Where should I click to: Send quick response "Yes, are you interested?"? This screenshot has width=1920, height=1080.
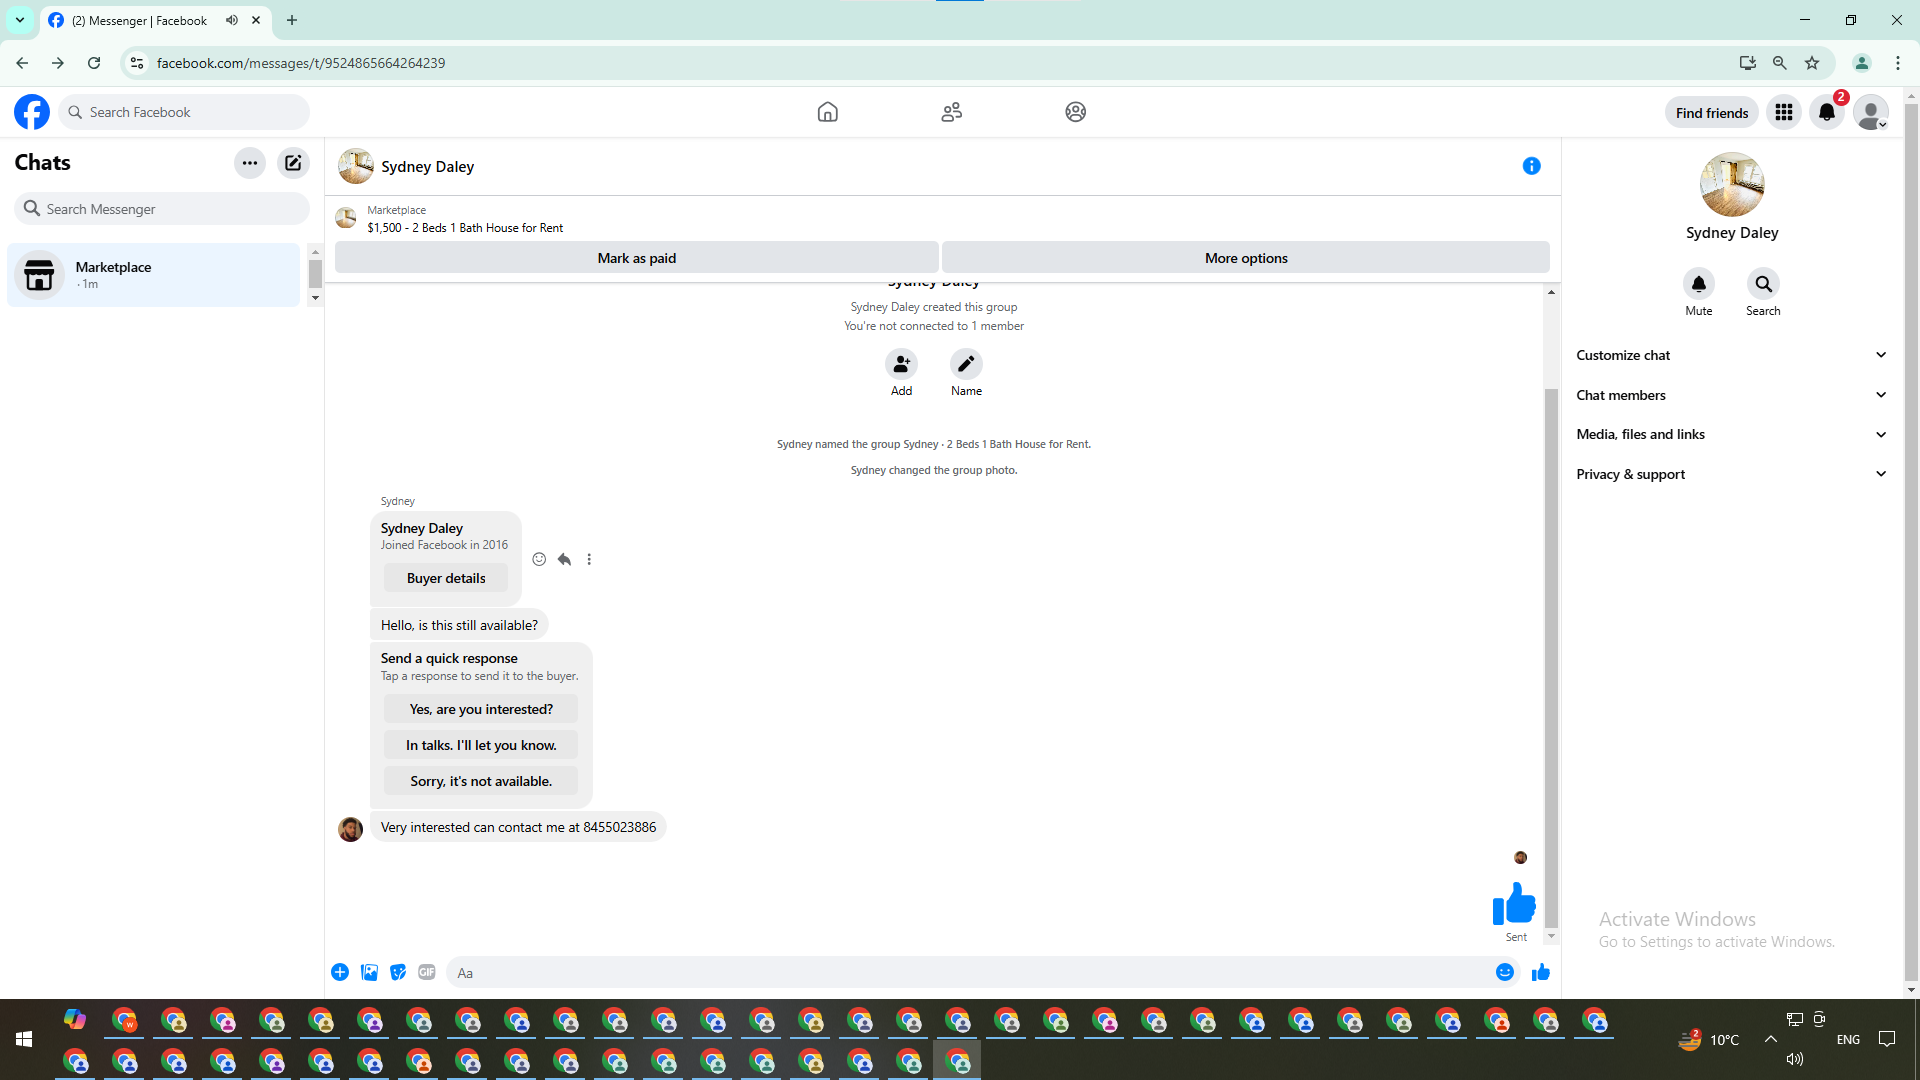pos(481,709)
